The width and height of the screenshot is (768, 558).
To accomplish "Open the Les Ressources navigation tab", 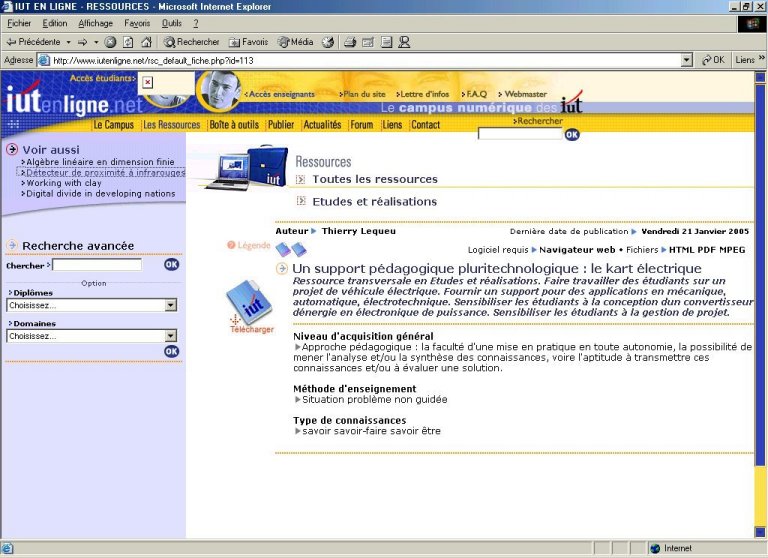I will (171, 125).
